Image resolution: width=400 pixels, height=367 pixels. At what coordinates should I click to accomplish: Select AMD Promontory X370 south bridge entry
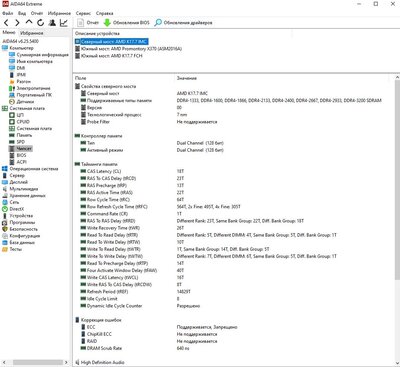131,49
